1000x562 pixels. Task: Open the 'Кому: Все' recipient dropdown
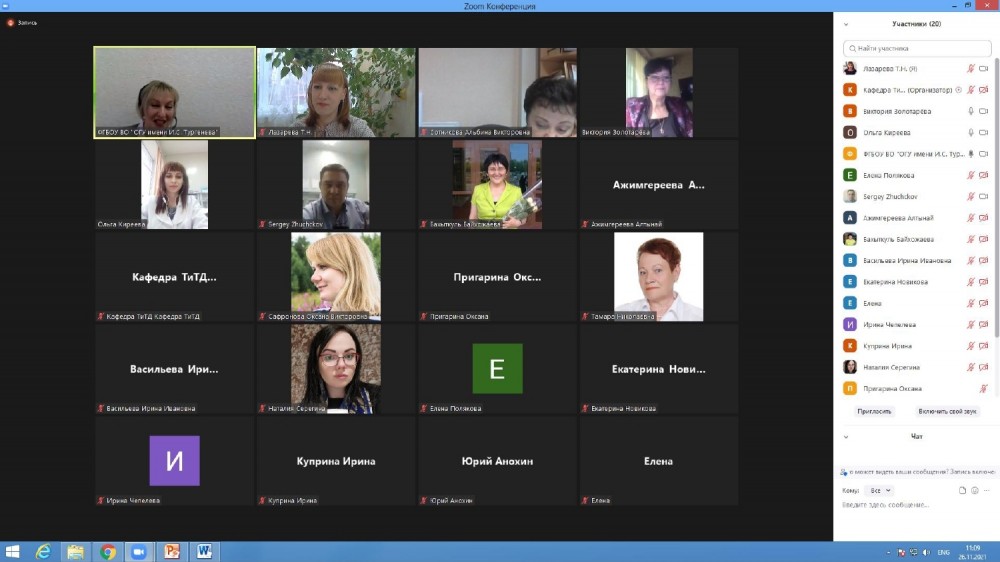(880, 491)
